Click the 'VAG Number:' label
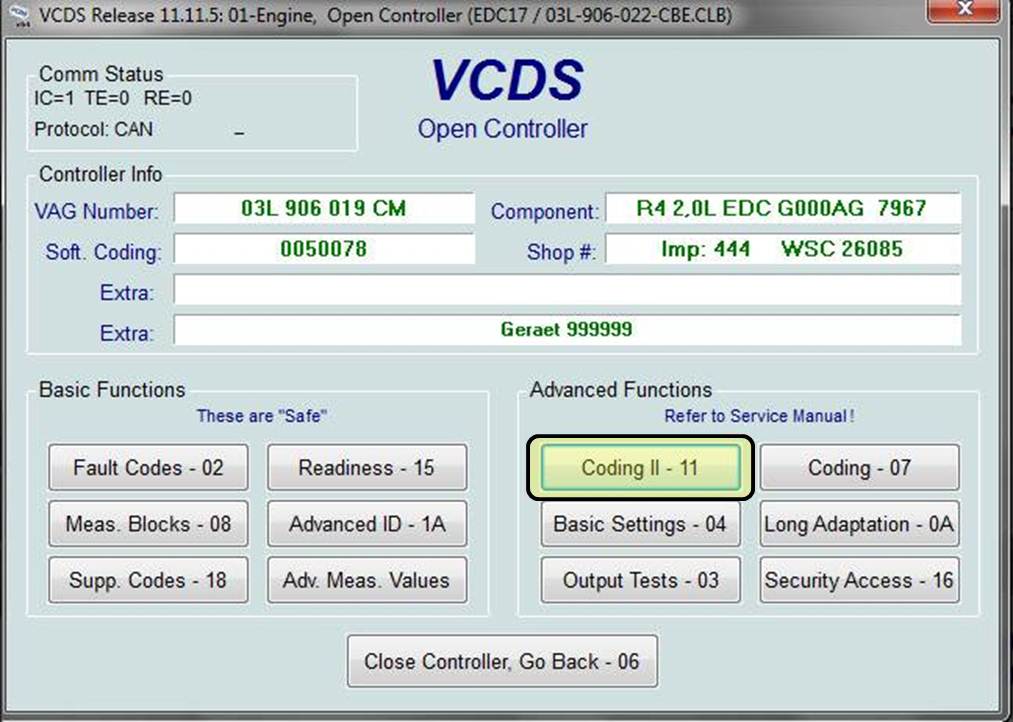Image resolution: width=1013 pixels, height=722 pixels. 96,211
